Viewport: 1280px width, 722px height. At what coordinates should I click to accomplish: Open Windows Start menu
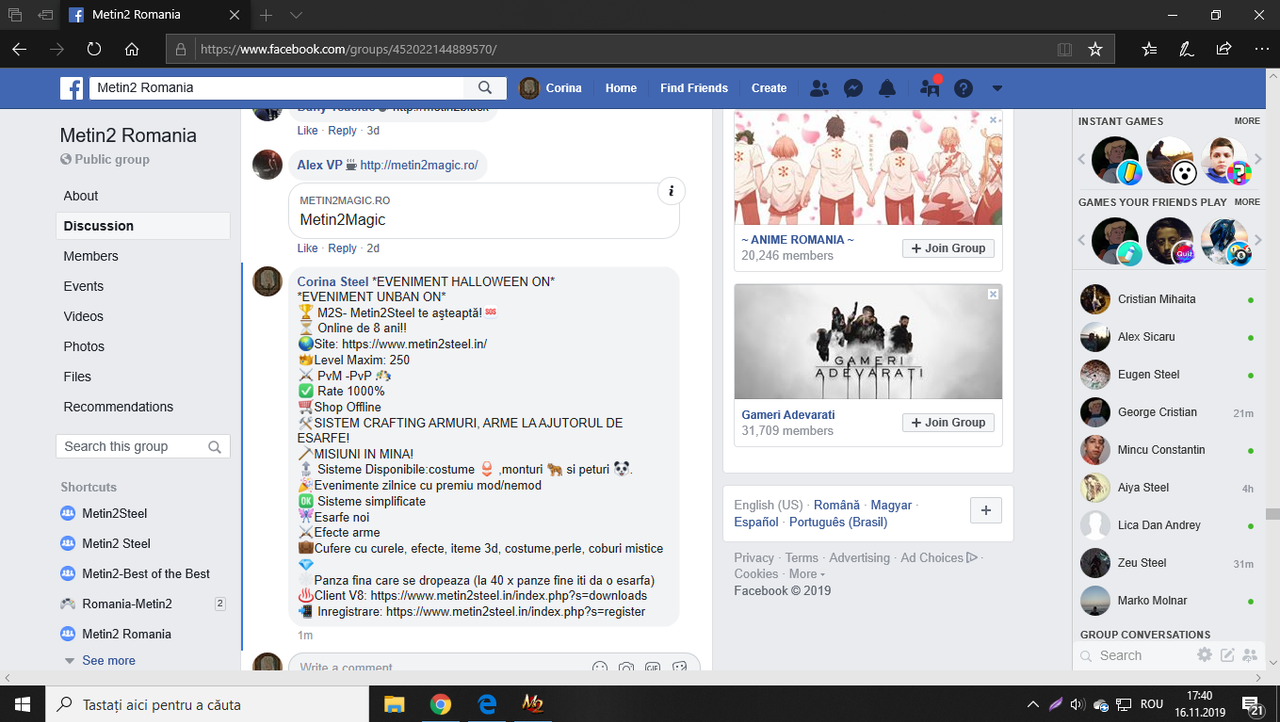23,704
